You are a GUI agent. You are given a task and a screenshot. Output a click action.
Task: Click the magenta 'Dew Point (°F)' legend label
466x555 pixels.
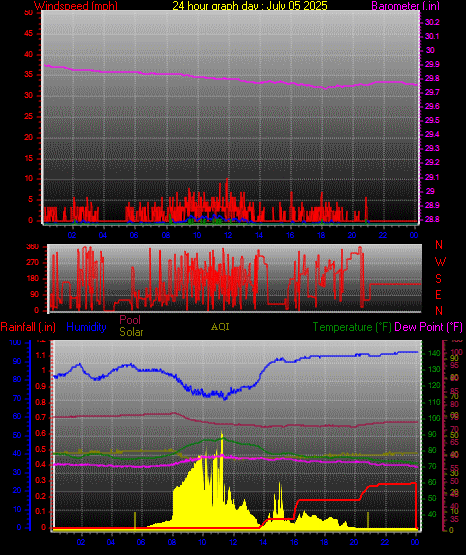[x=428, y=327]
